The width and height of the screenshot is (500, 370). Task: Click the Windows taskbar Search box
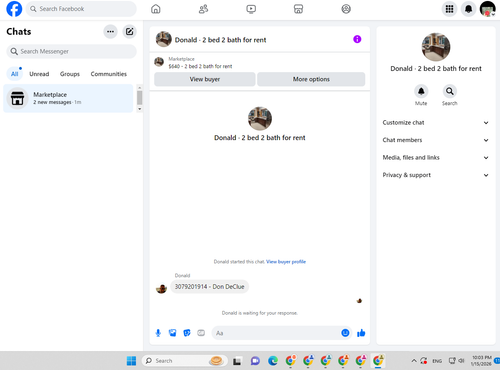tap(185, 361)
